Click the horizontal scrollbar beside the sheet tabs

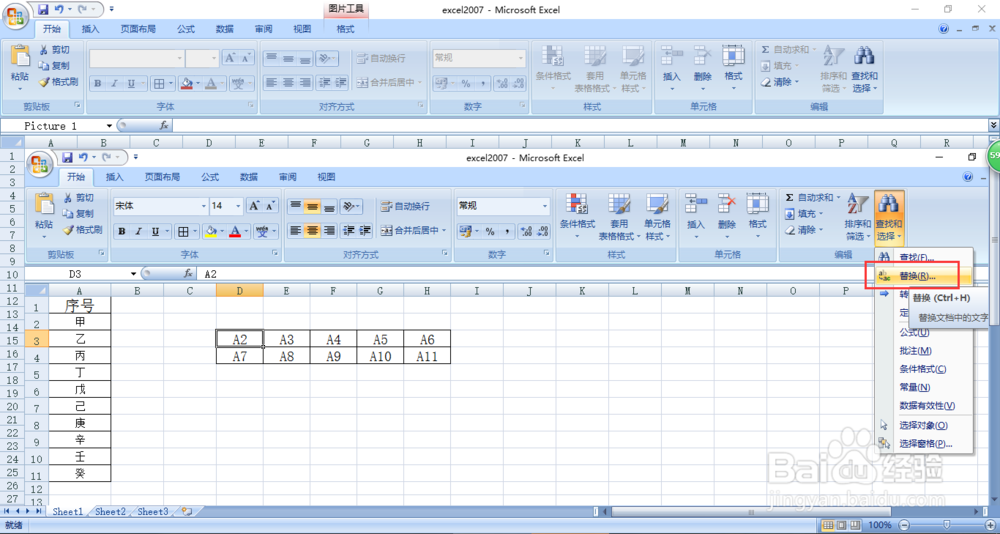[751, 512]
